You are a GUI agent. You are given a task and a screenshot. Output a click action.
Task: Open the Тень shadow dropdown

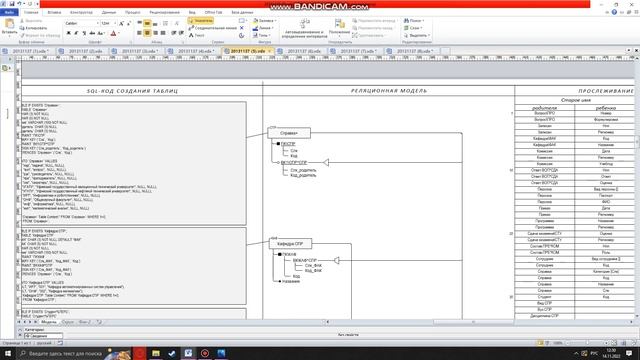point(262,36)
